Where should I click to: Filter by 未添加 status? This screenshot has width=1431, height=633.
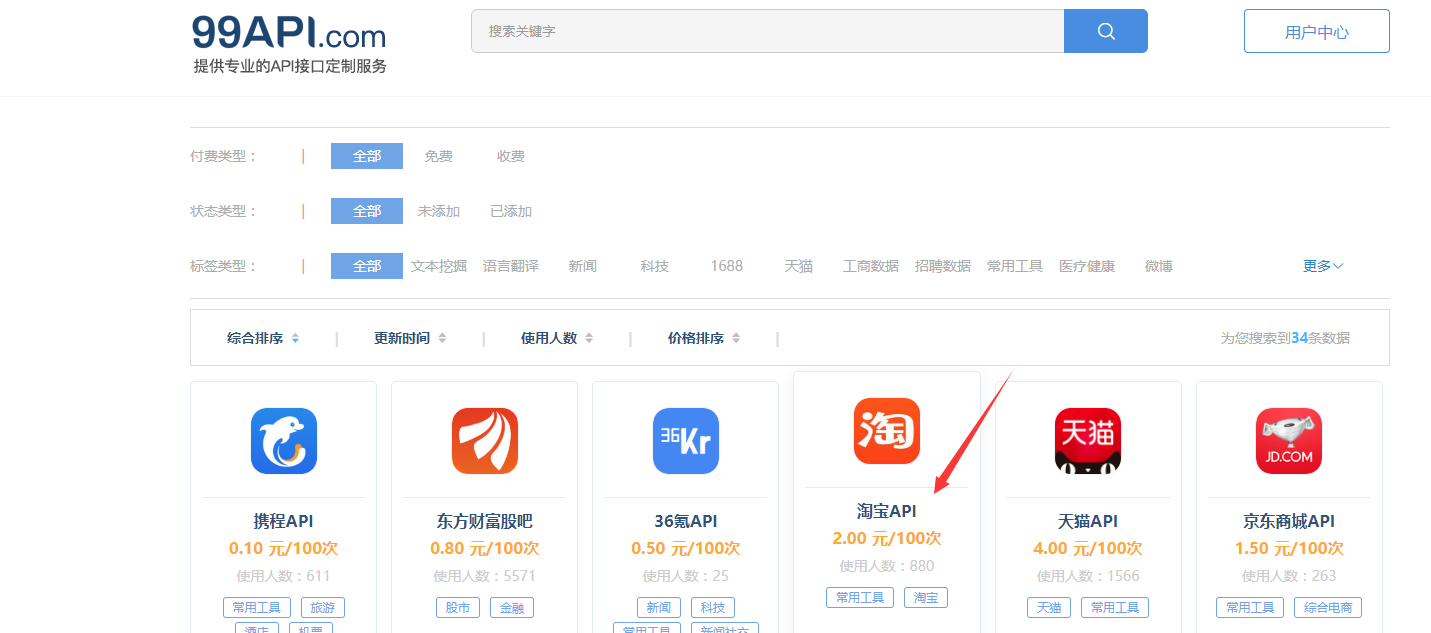pos(438,211)
